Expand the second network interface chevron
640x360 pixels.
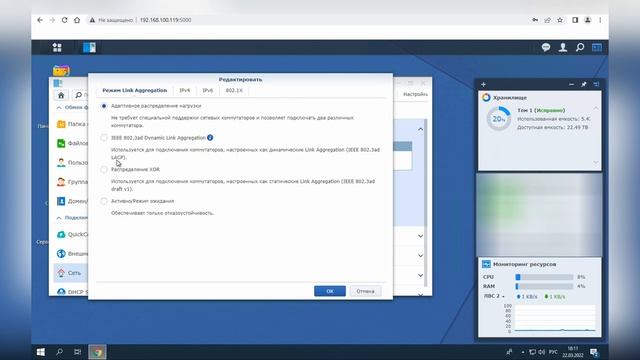[420, 236]
